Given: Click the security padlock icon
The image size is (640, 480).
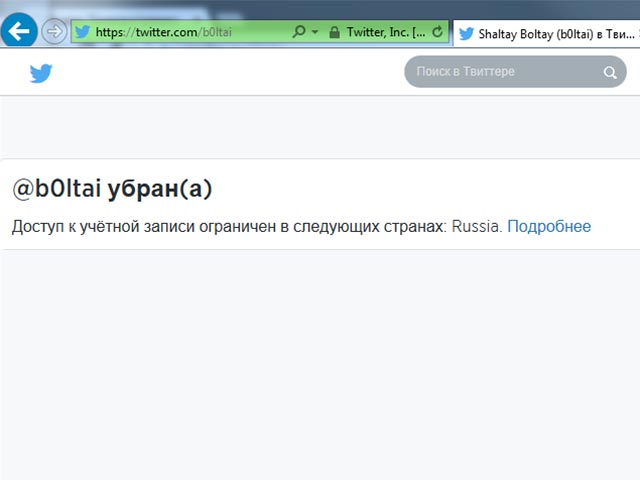Looking at the screenshot, I should (334, 32).
